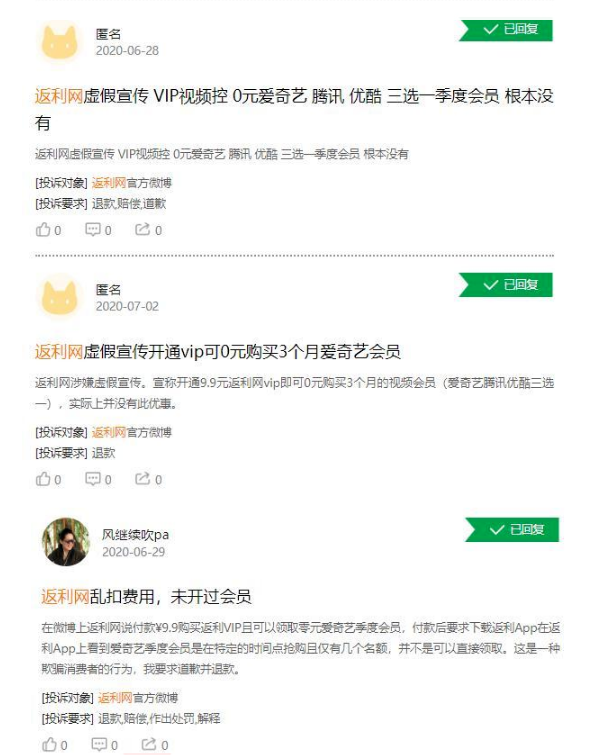Open complaint titled 返利网虚假宣传 VIP视频控

click(294, 109)
